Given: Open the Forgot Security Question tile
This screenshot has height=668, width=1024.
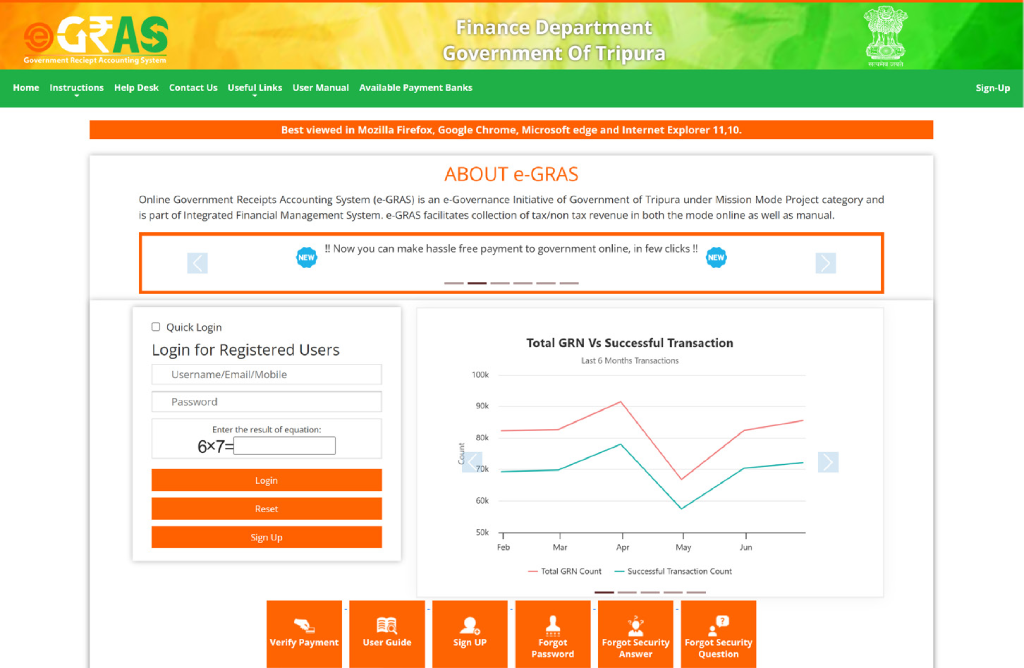Looking at the screenshot, I should tap(718, 634).
